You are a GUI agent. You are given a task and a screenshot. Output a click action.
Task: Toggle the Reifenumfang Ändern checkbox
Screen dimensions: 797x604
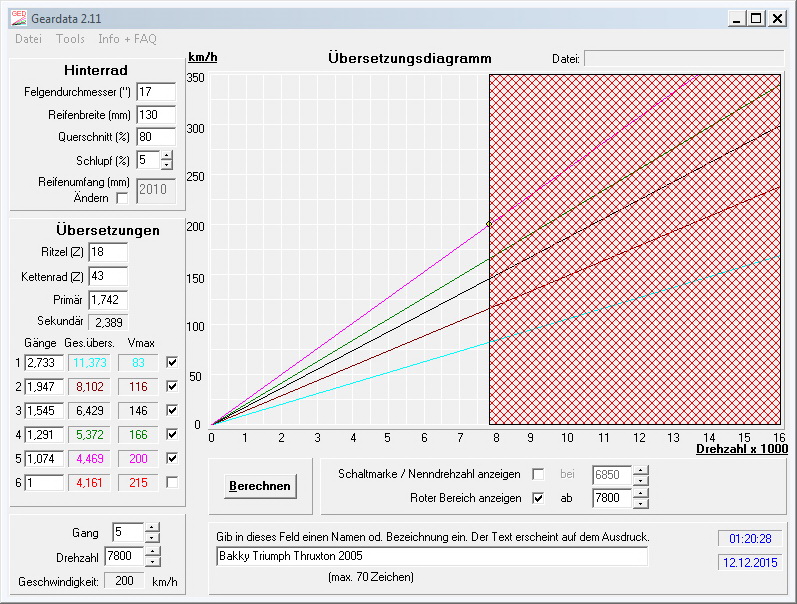(122, 198)
